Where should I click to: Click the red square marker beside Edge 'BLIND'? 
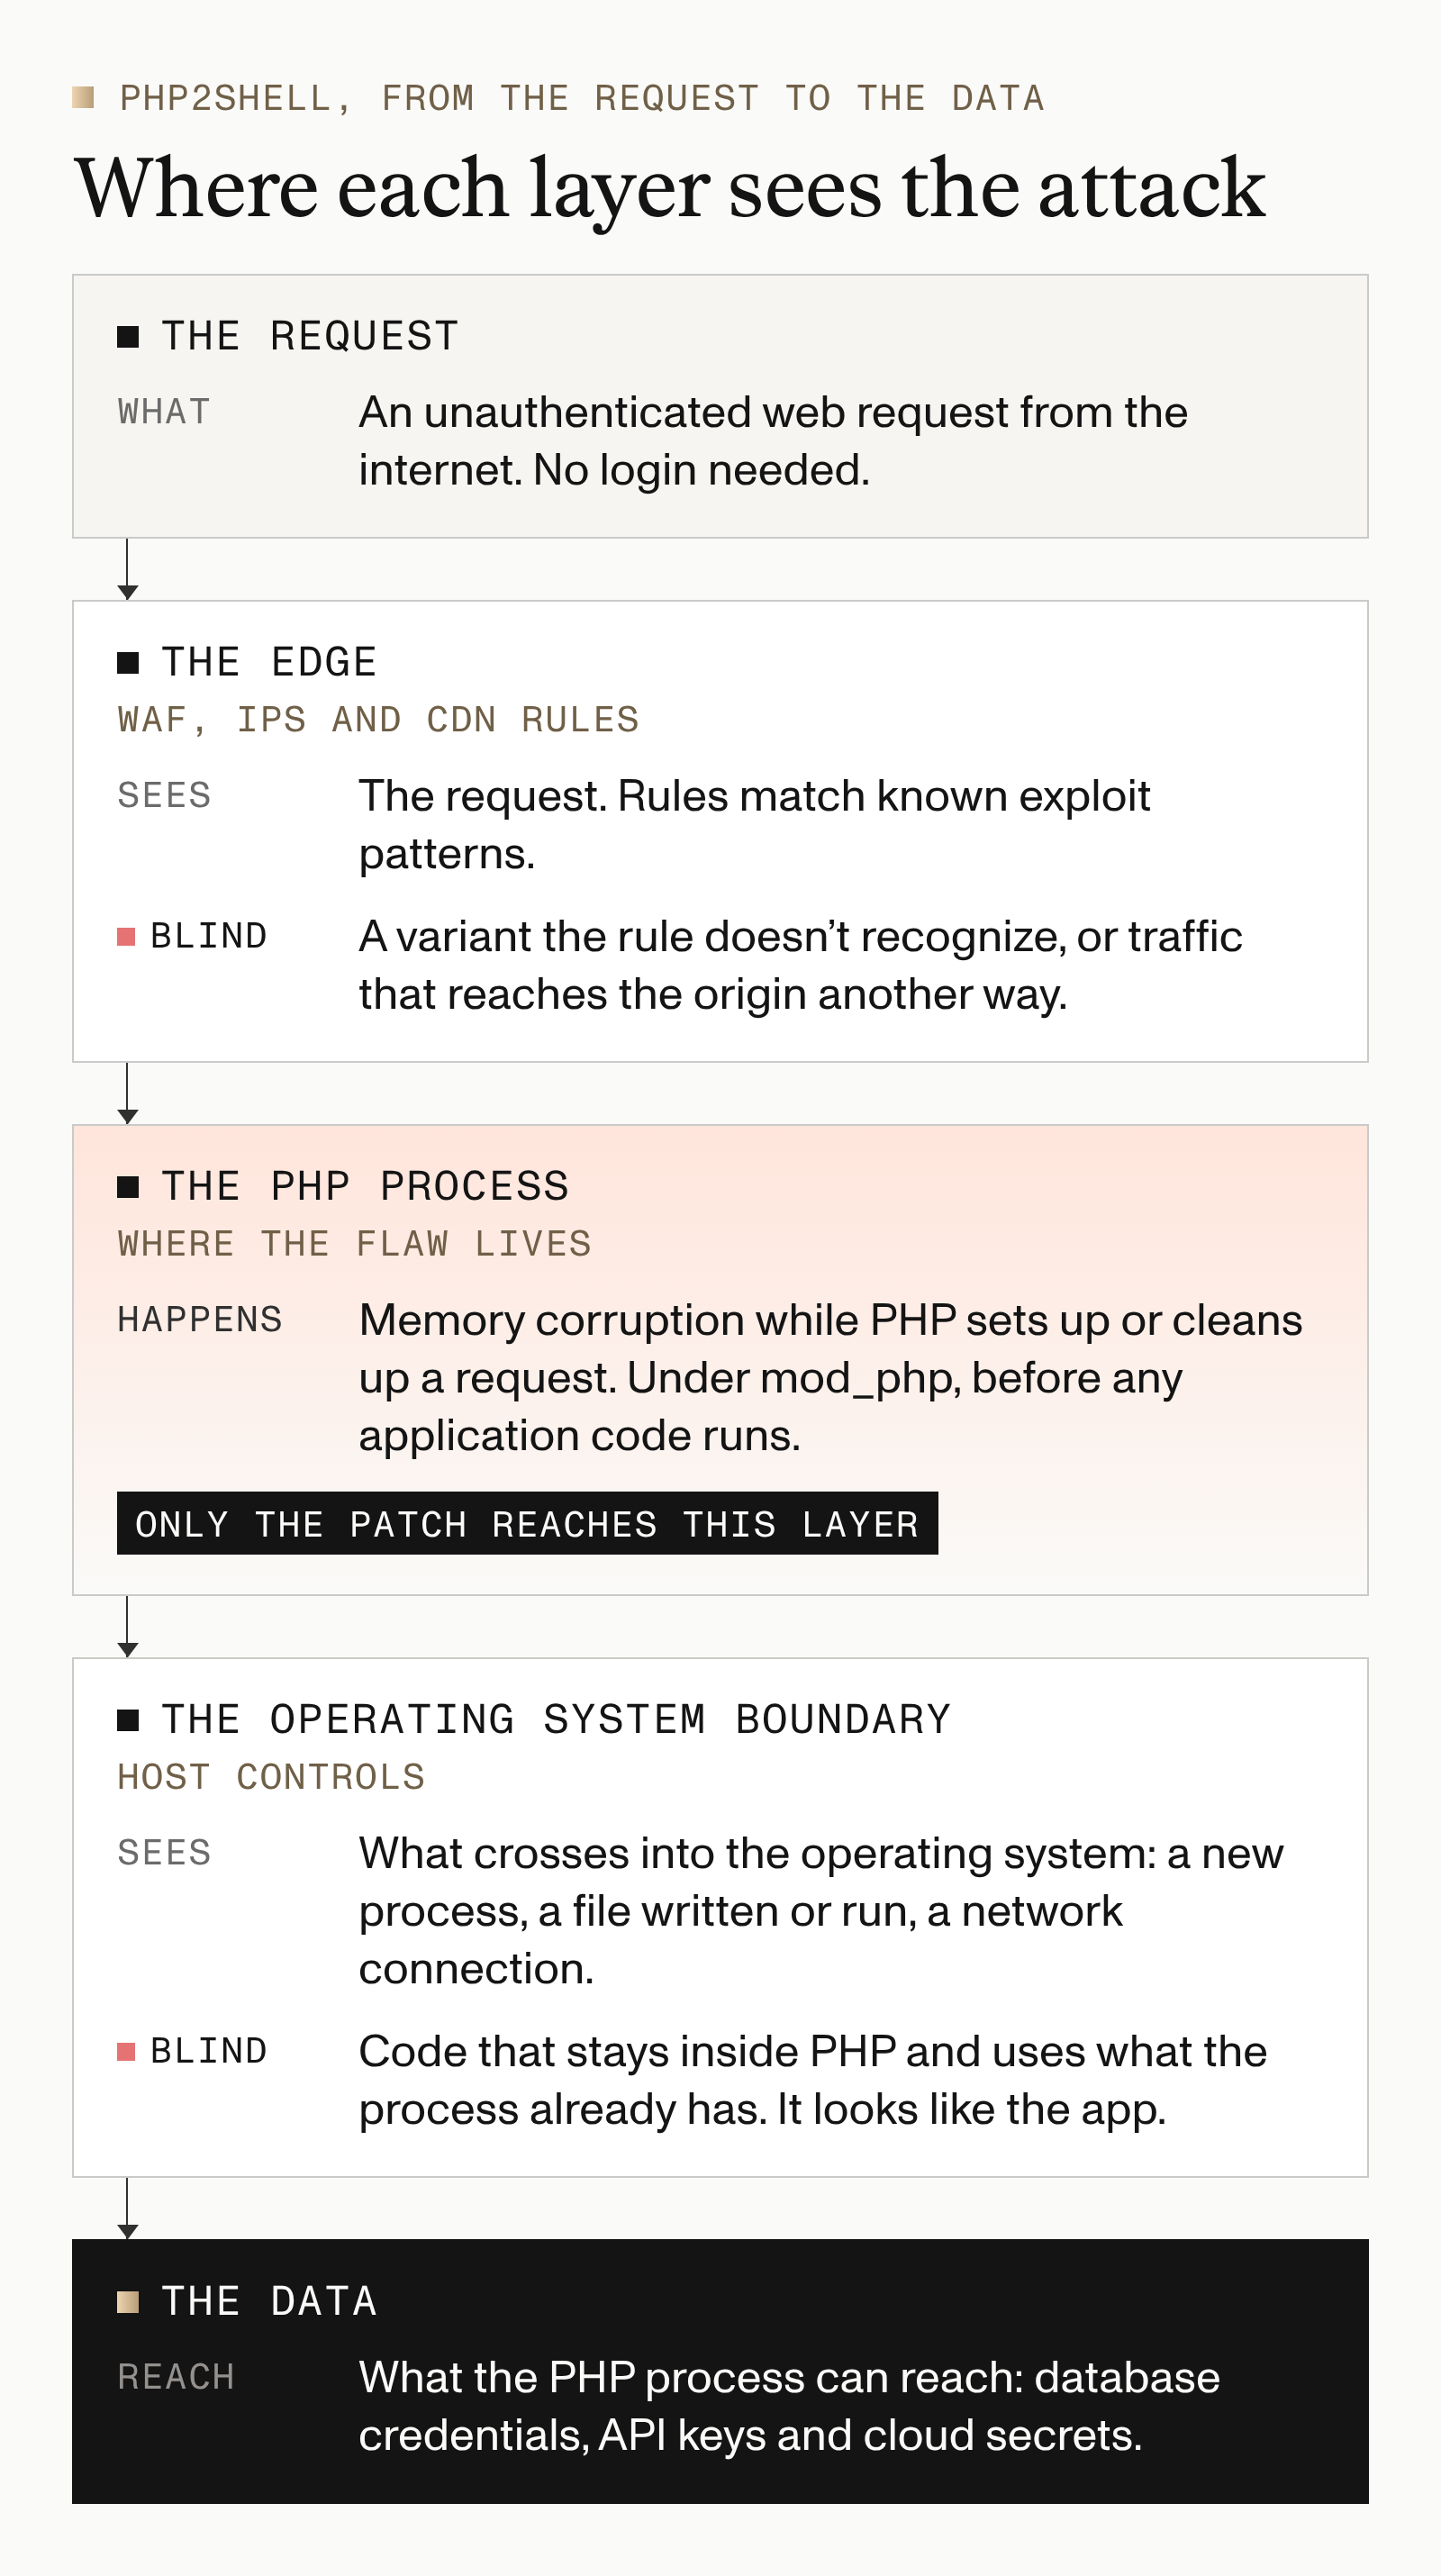pos(126,936)
